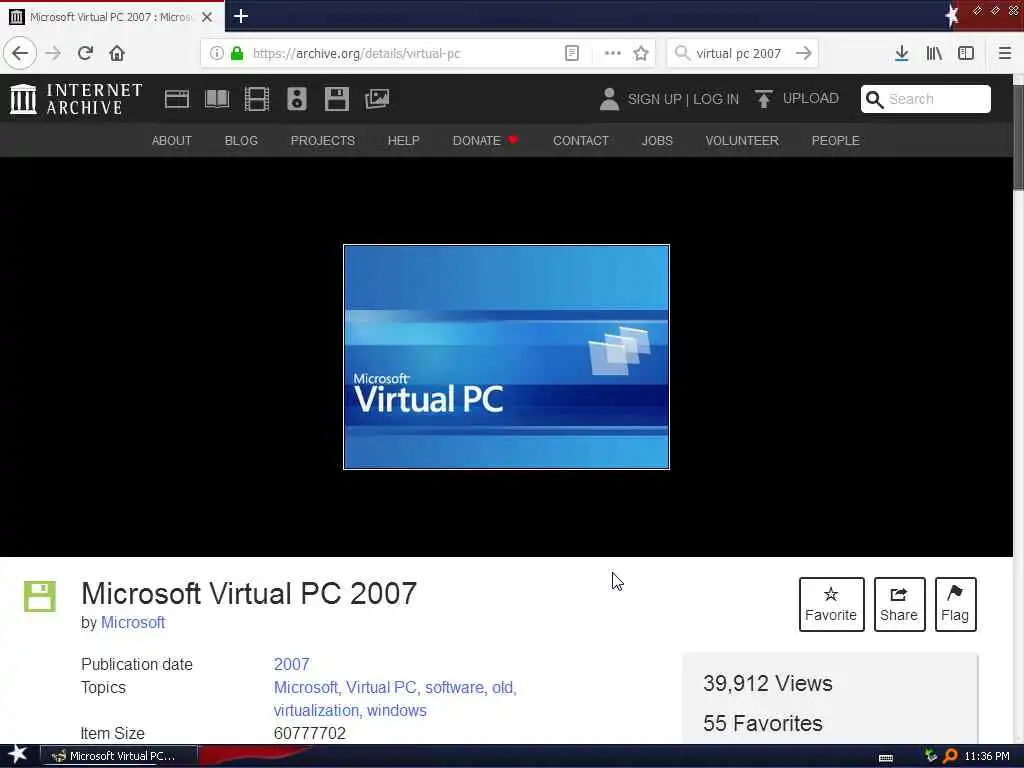The width and height of the screenshot is (1024, 768).
Task: Click the 11:36 PM taskbar clock
Action: point(987,756)
